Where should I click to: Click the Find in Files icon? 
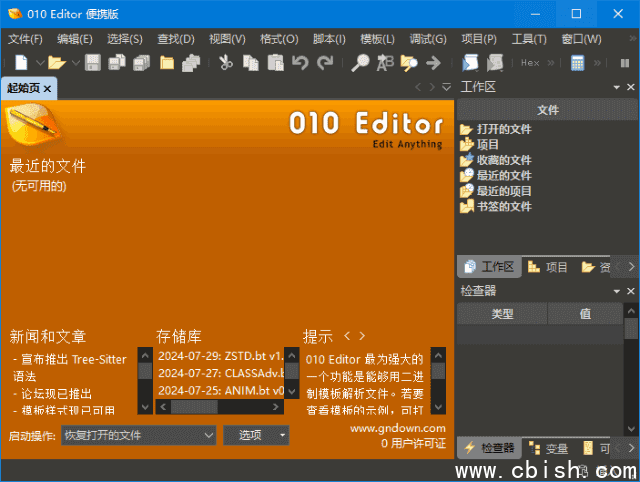pyautogui.click(x=409, y=63)
